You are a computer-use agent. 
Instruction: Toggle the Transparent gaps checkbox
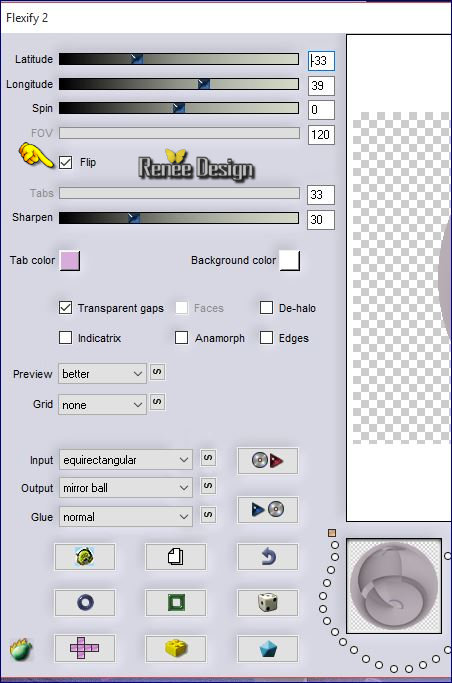point(65,308)
